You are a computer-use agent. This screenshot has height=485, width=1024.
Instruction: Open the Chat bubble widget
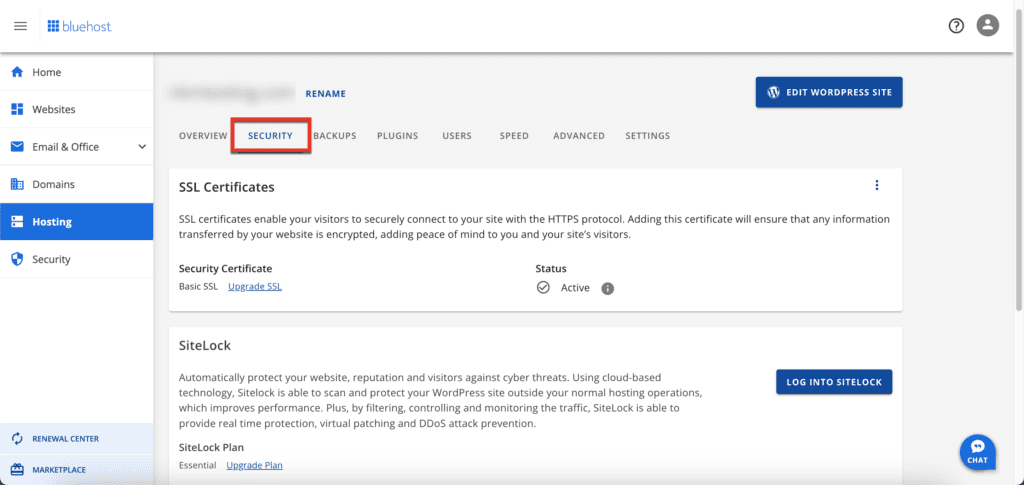click(977, 451)
